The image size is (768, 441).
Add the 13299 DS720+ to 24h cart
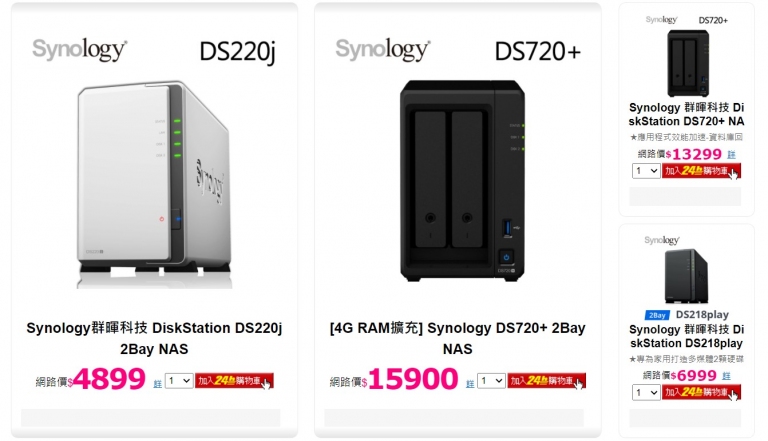[x=701, y=171]
